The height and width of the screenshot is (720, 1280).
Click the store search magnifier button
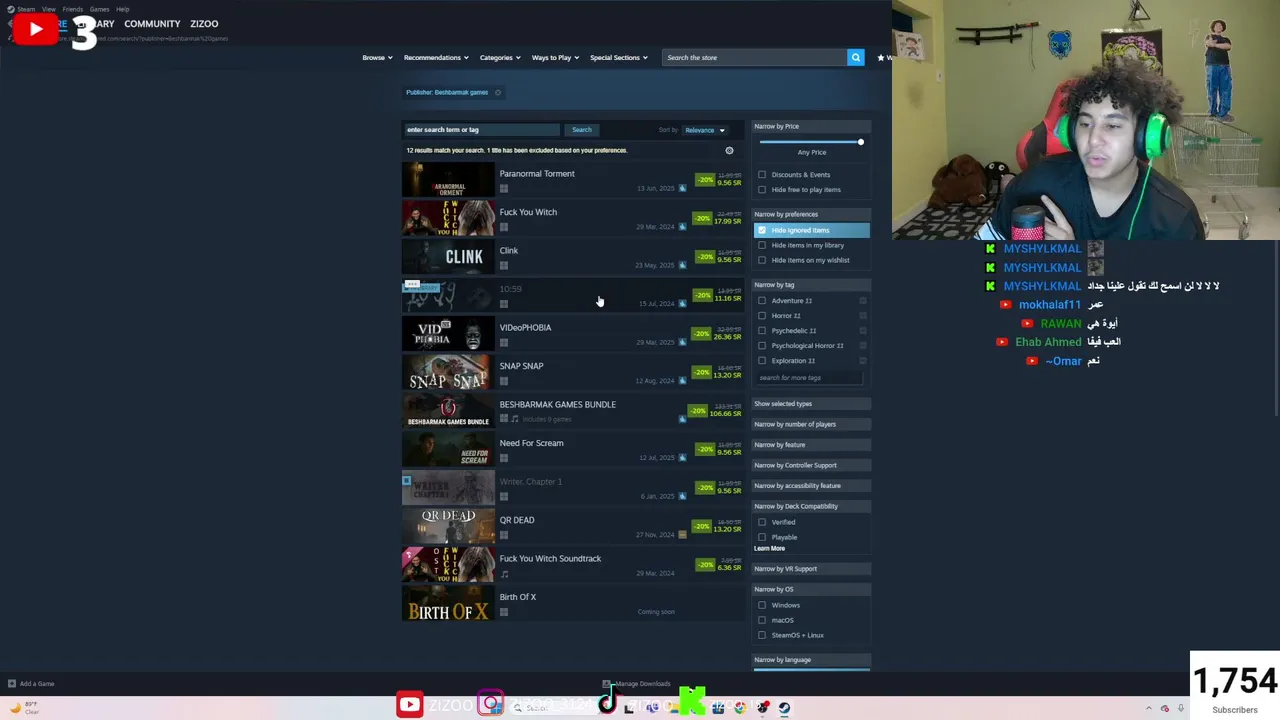[855, 57]
